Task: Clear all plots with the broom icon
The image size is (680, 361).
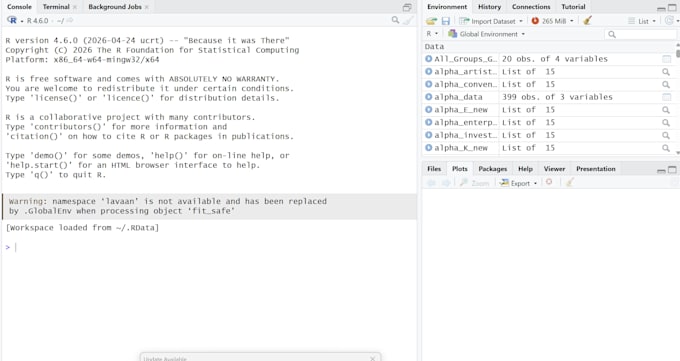Action: 570,183
